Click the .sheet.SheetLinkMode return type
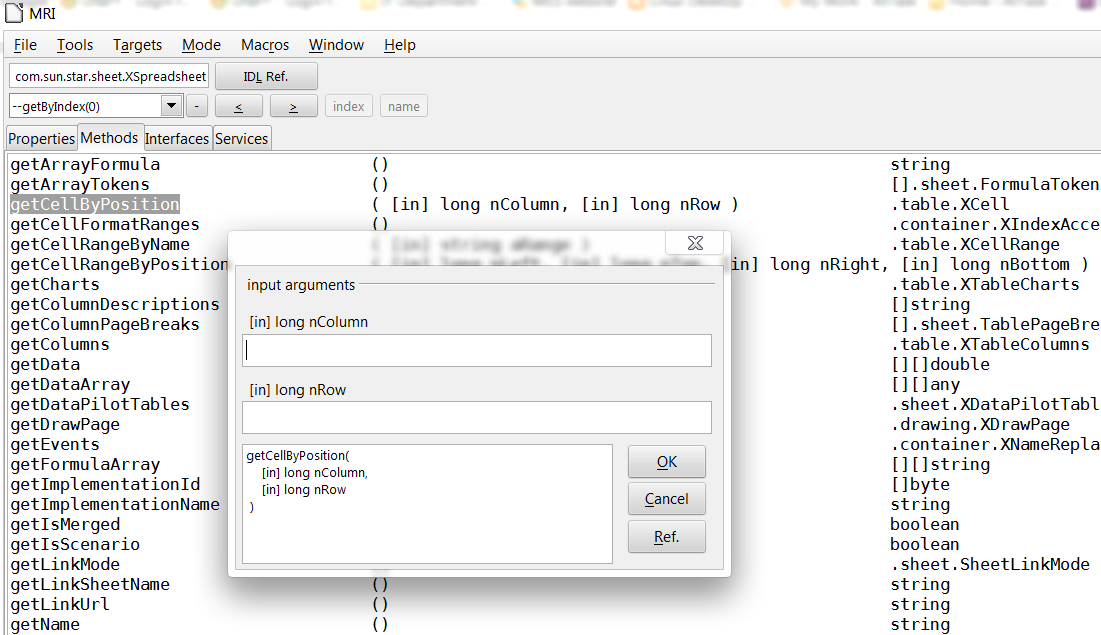Image resolution: width=1101 pixels, height=635 pixels. pyautogui.click(x=990, y=565)
